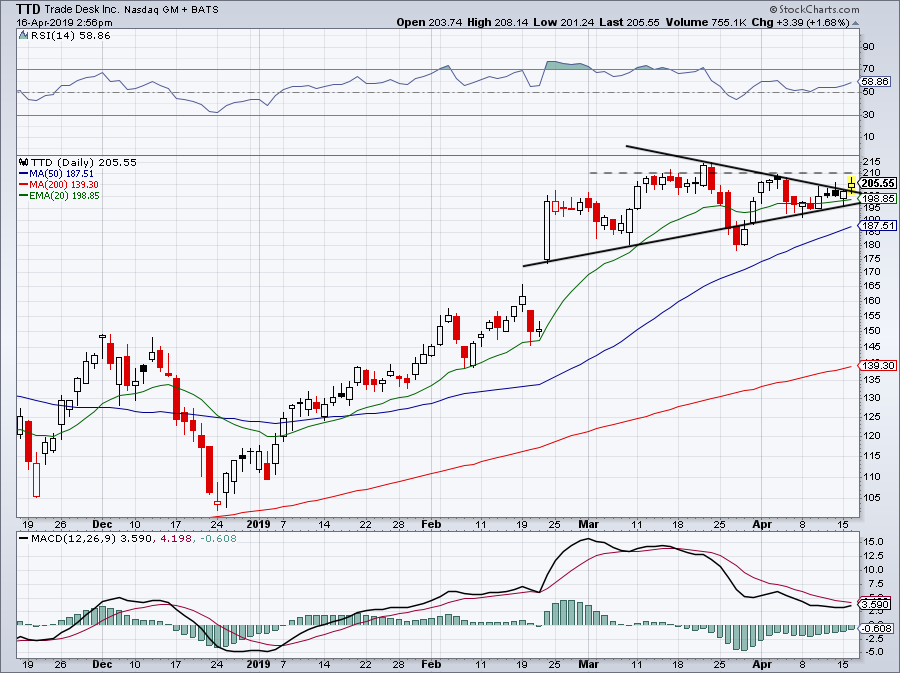Select the green EMA(20) legend line marker
The height and width of the screenshot is (673, 900).
[24, 196]
